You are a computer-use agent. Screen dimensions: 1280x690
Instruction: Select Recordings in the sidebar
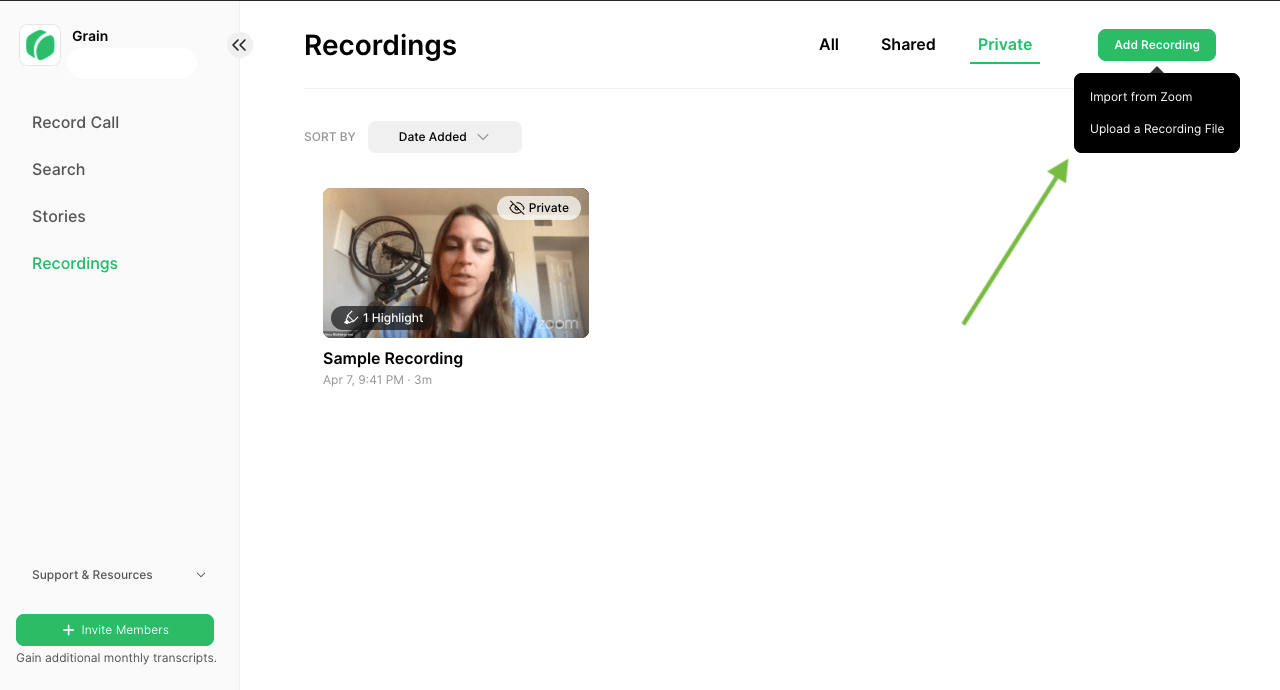[74, 263]
